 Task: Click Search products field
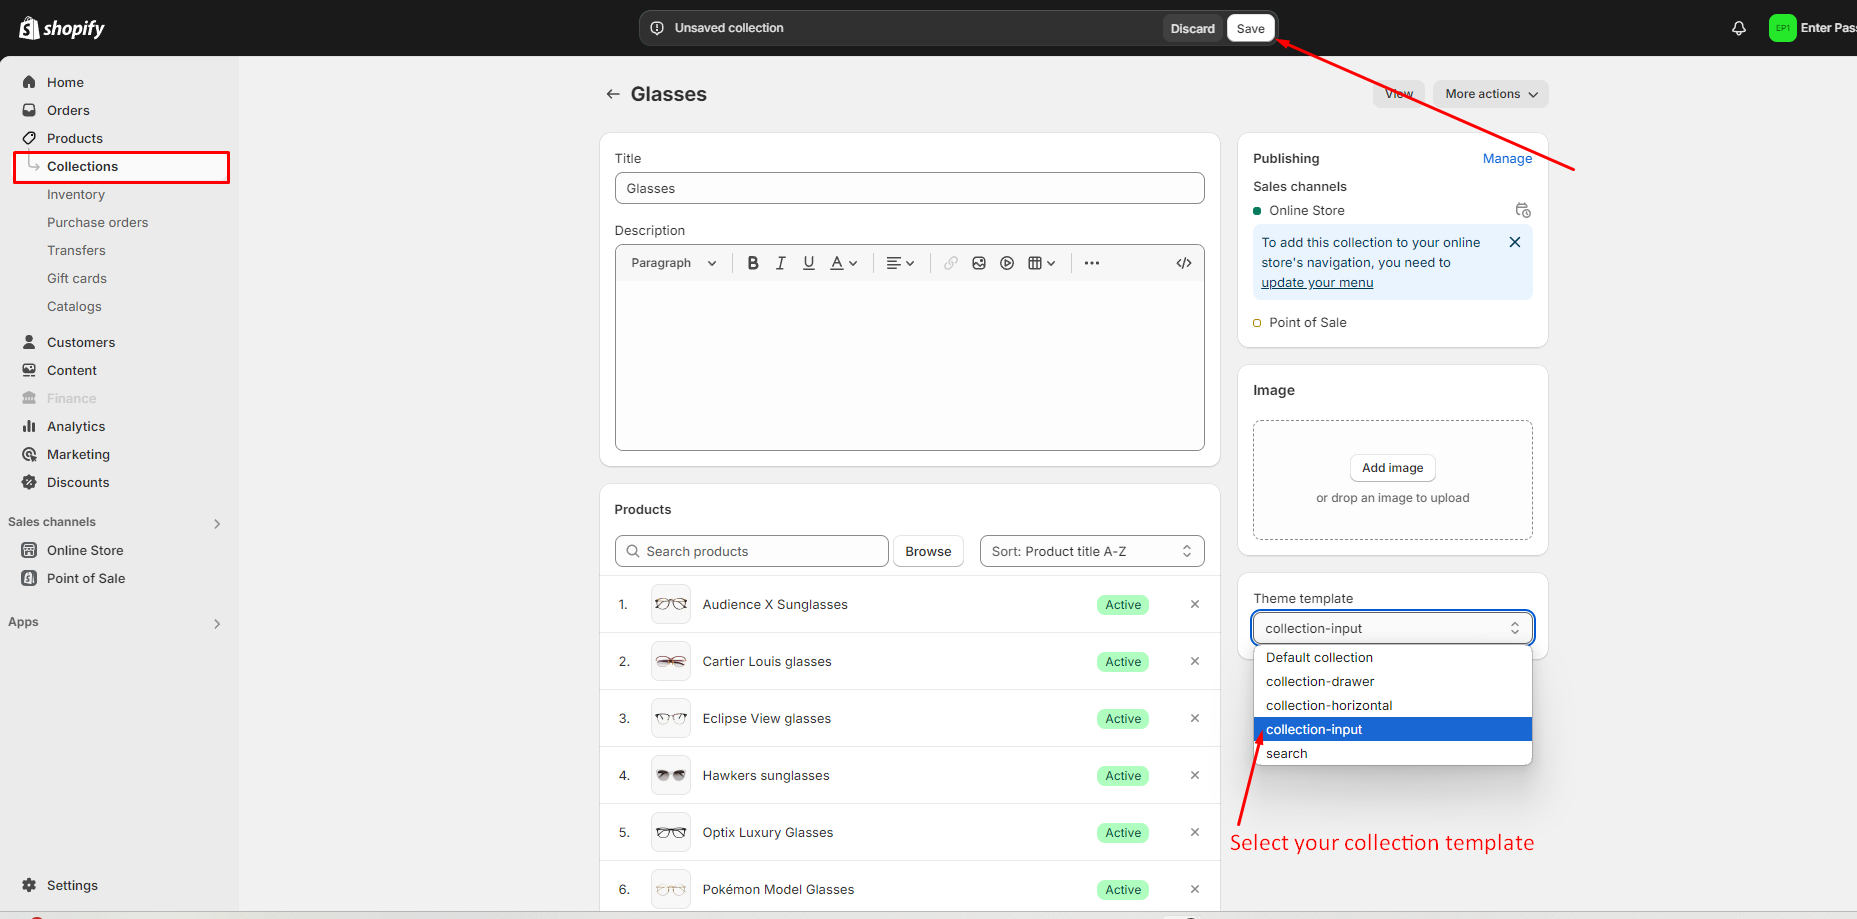coord(751,551)
